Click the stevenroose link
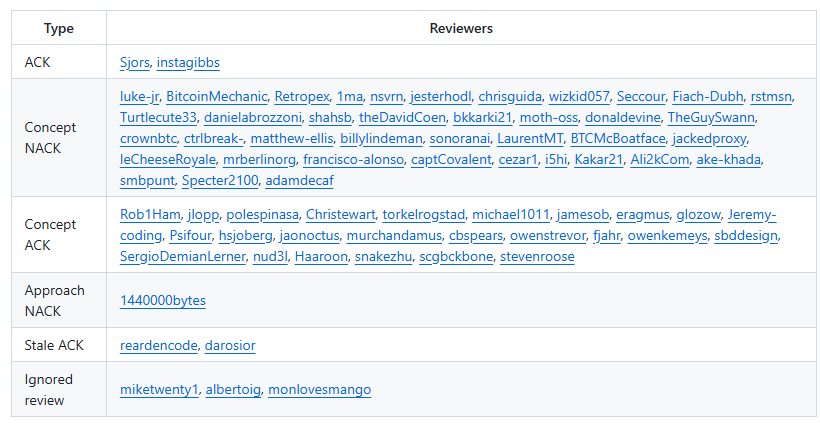Screen dimensions: 820x425 537,257
